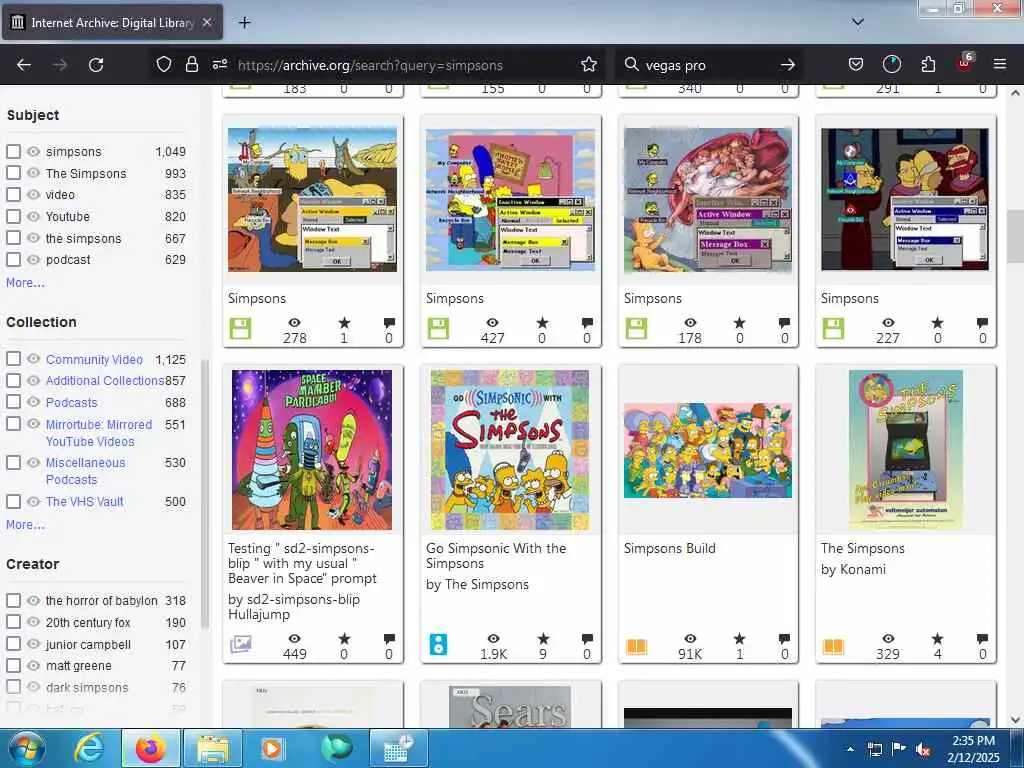Check the podcast subject filter
Viewport: 1024px width, 768px height.
pyautogui.click(x=13, y=259)
